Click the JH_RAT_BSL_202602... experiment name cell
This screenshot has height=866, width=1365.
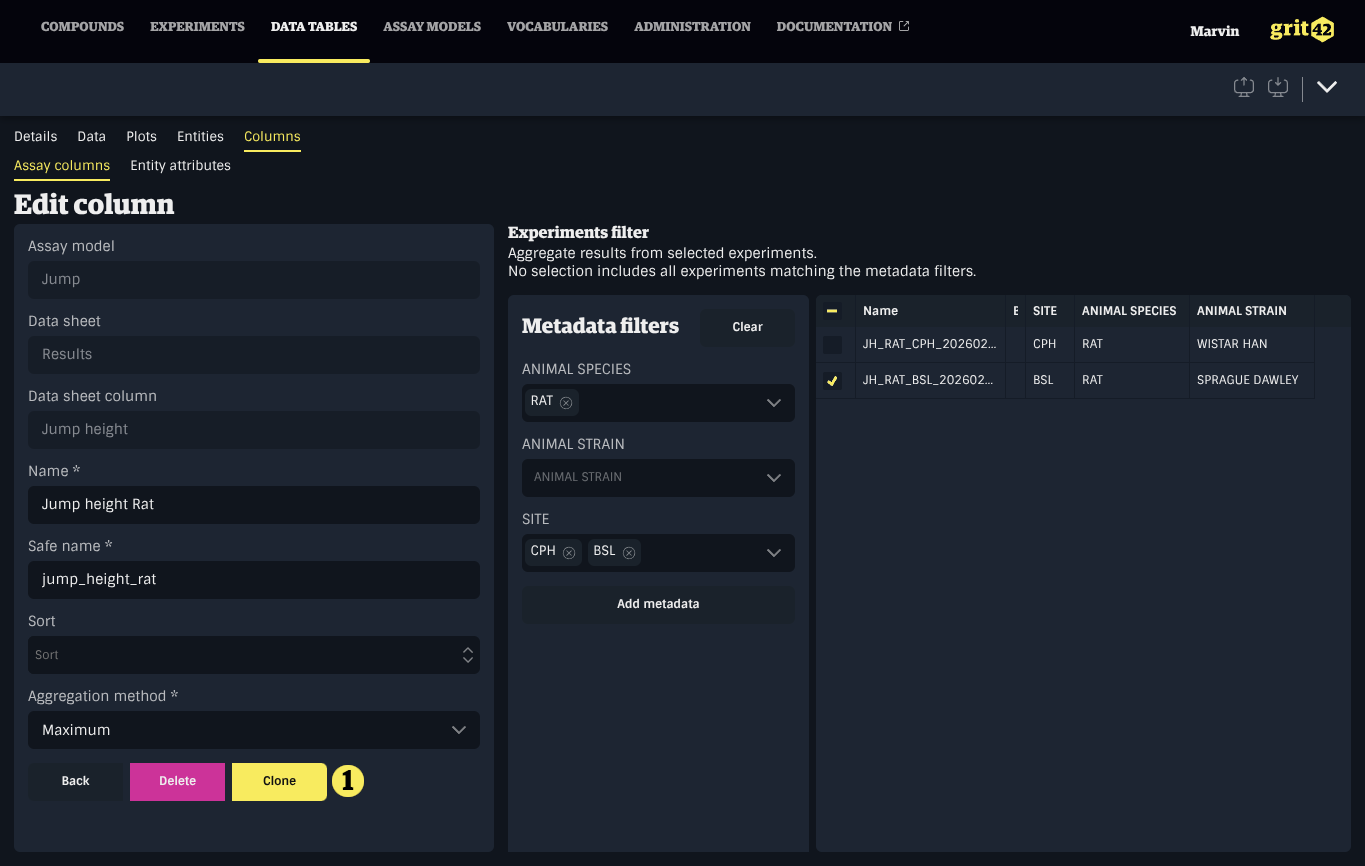click(x=930, y=380)
